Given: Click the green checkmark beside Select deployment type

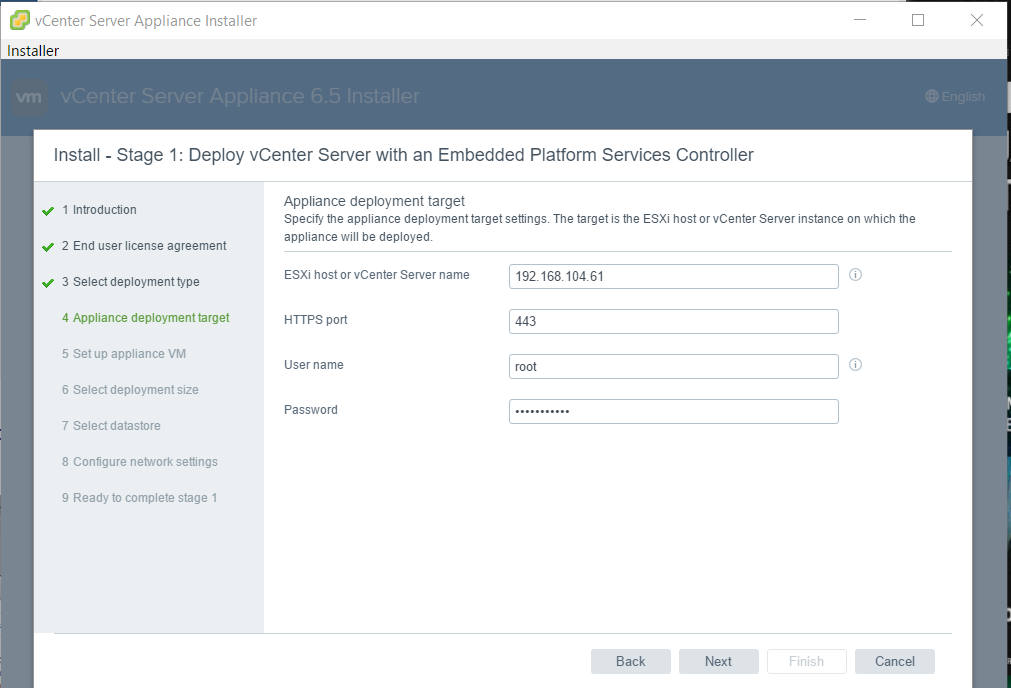Looking at the screenshot, I should tap(48, 283).
